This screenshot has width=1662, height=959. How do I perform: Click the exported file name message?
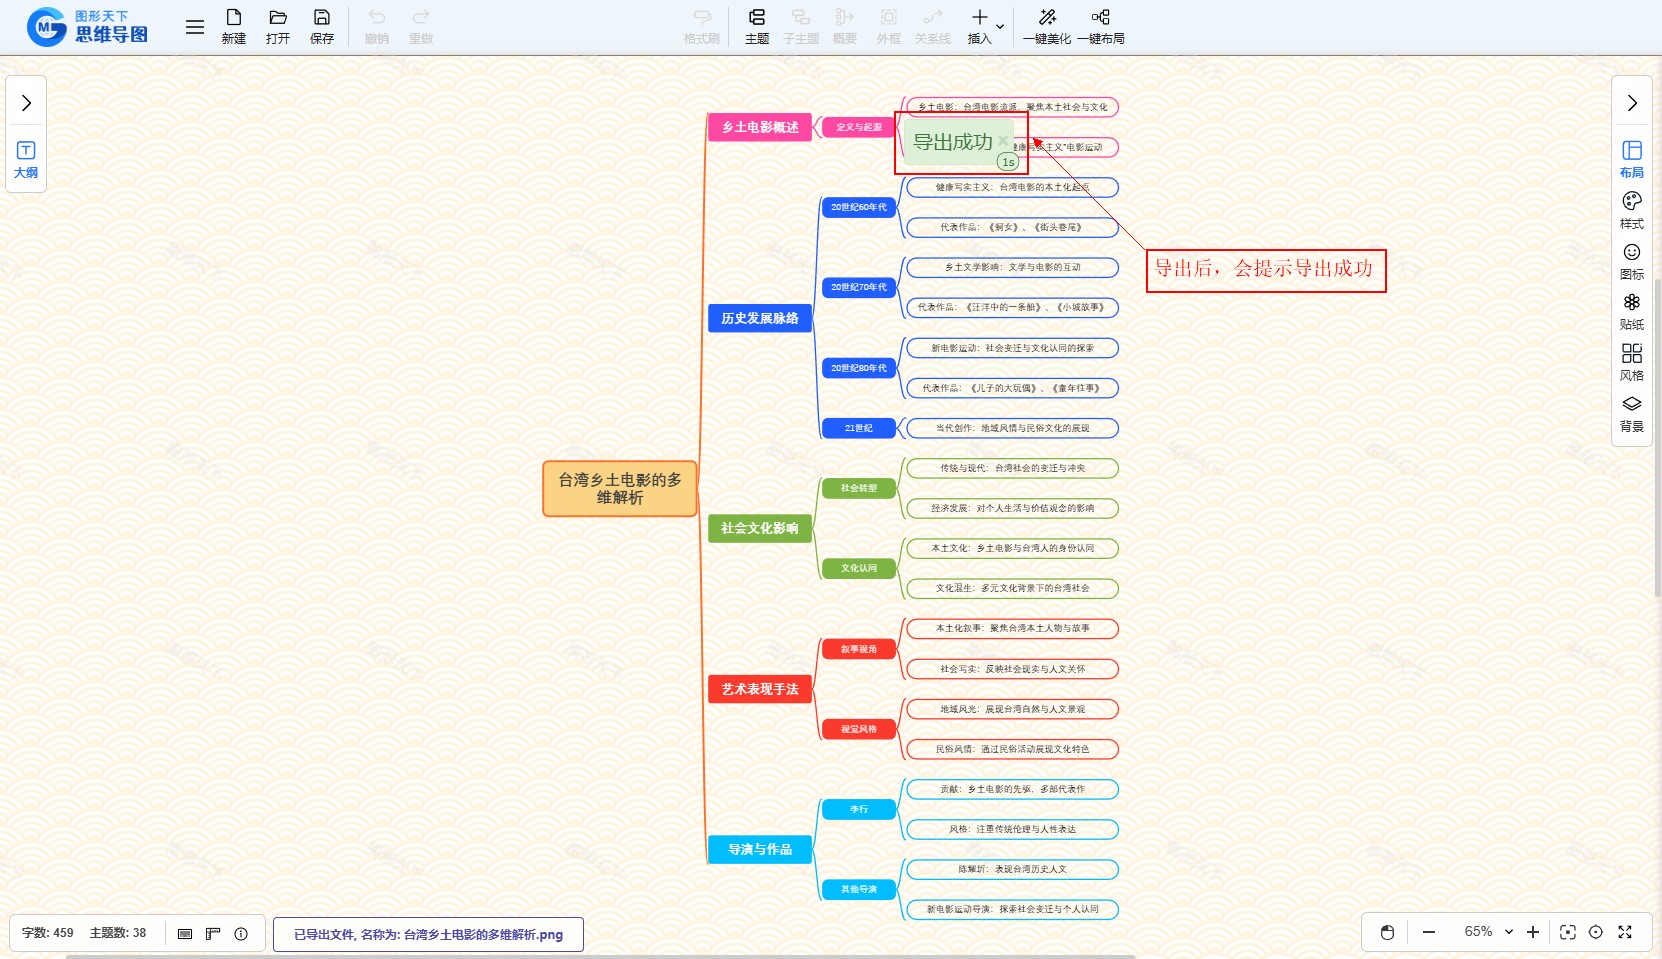point(428,934)
